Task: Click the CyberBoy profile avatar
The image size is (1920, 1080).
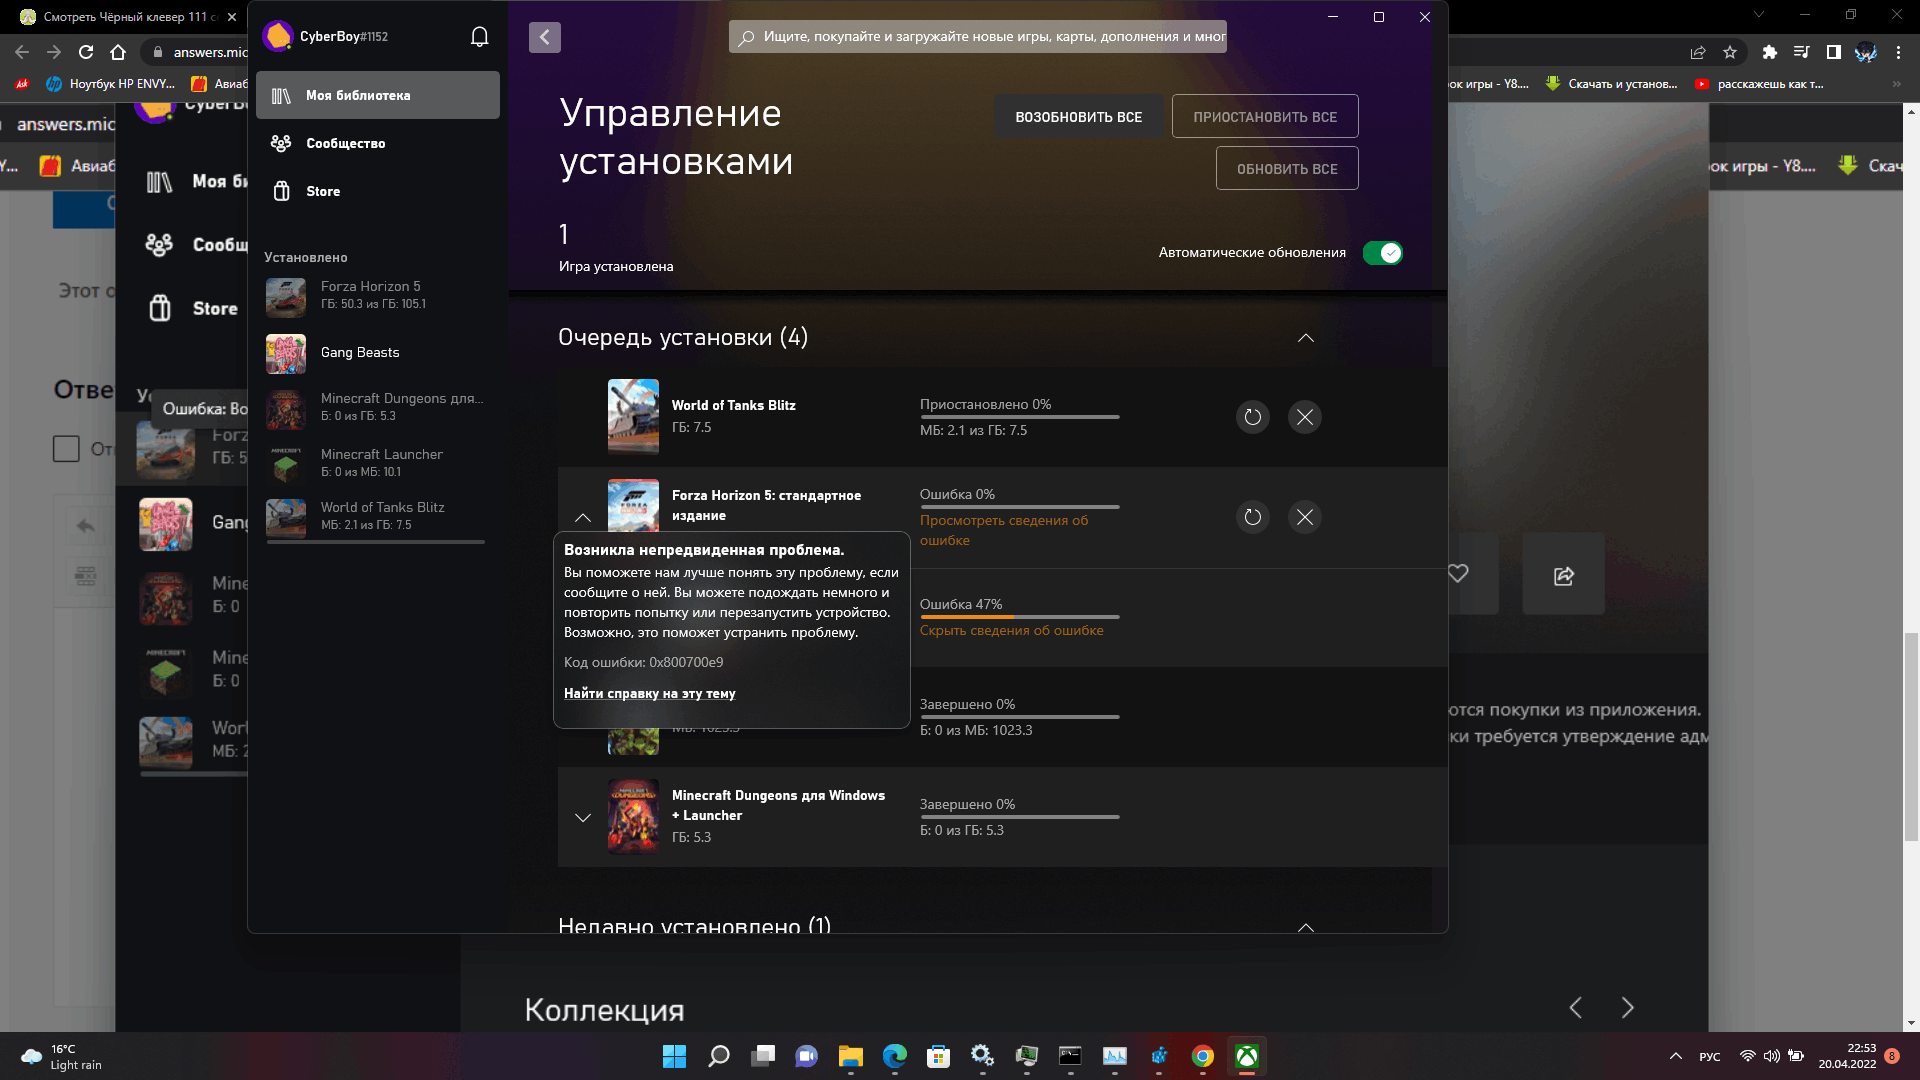Action: pyautogui.click(x=277, y=36)
